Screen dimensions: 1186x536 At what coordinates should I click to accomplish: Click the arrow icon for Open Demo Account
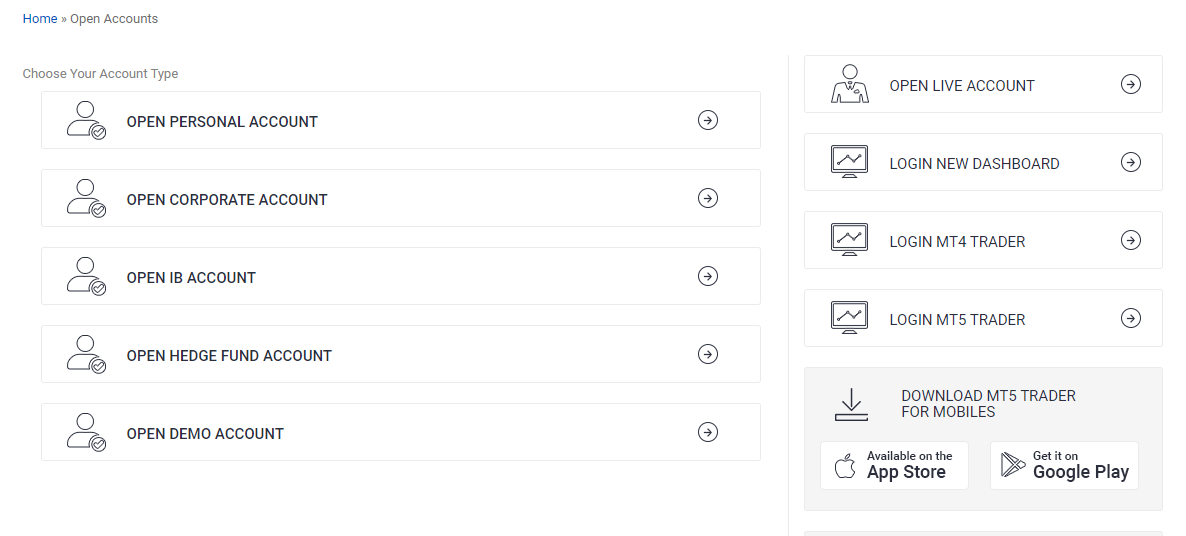click(x=707, y=432)
